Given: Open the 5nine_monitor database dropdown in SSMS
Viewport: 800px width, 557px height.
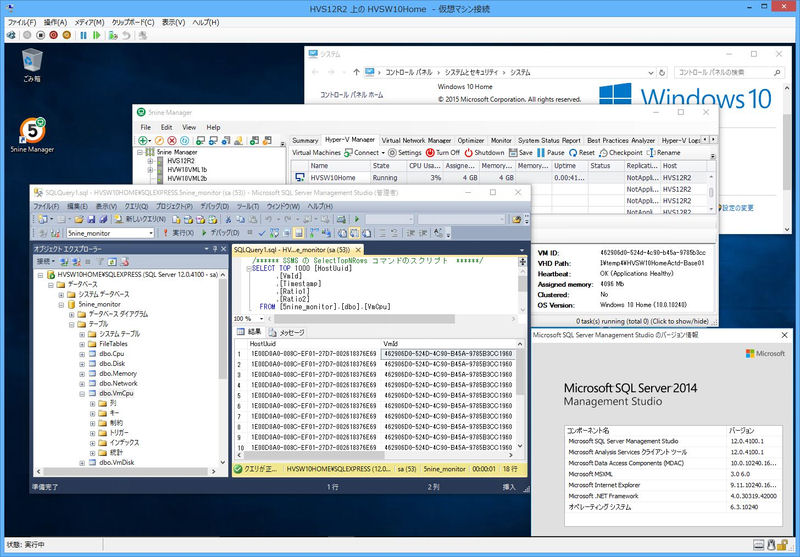Looking at the screenshot, I should pyautogui.click(x=151, y=233).
